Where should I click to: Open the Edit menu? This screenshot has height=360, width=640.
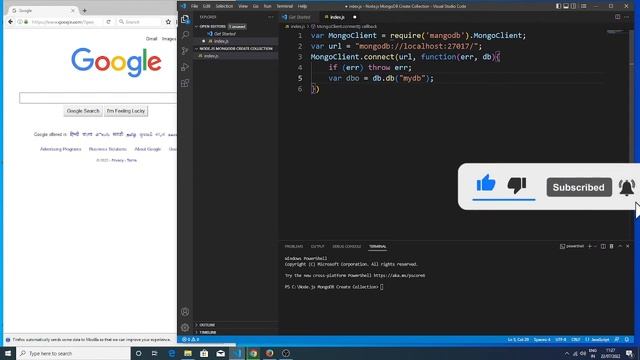(x=207, y=6)
